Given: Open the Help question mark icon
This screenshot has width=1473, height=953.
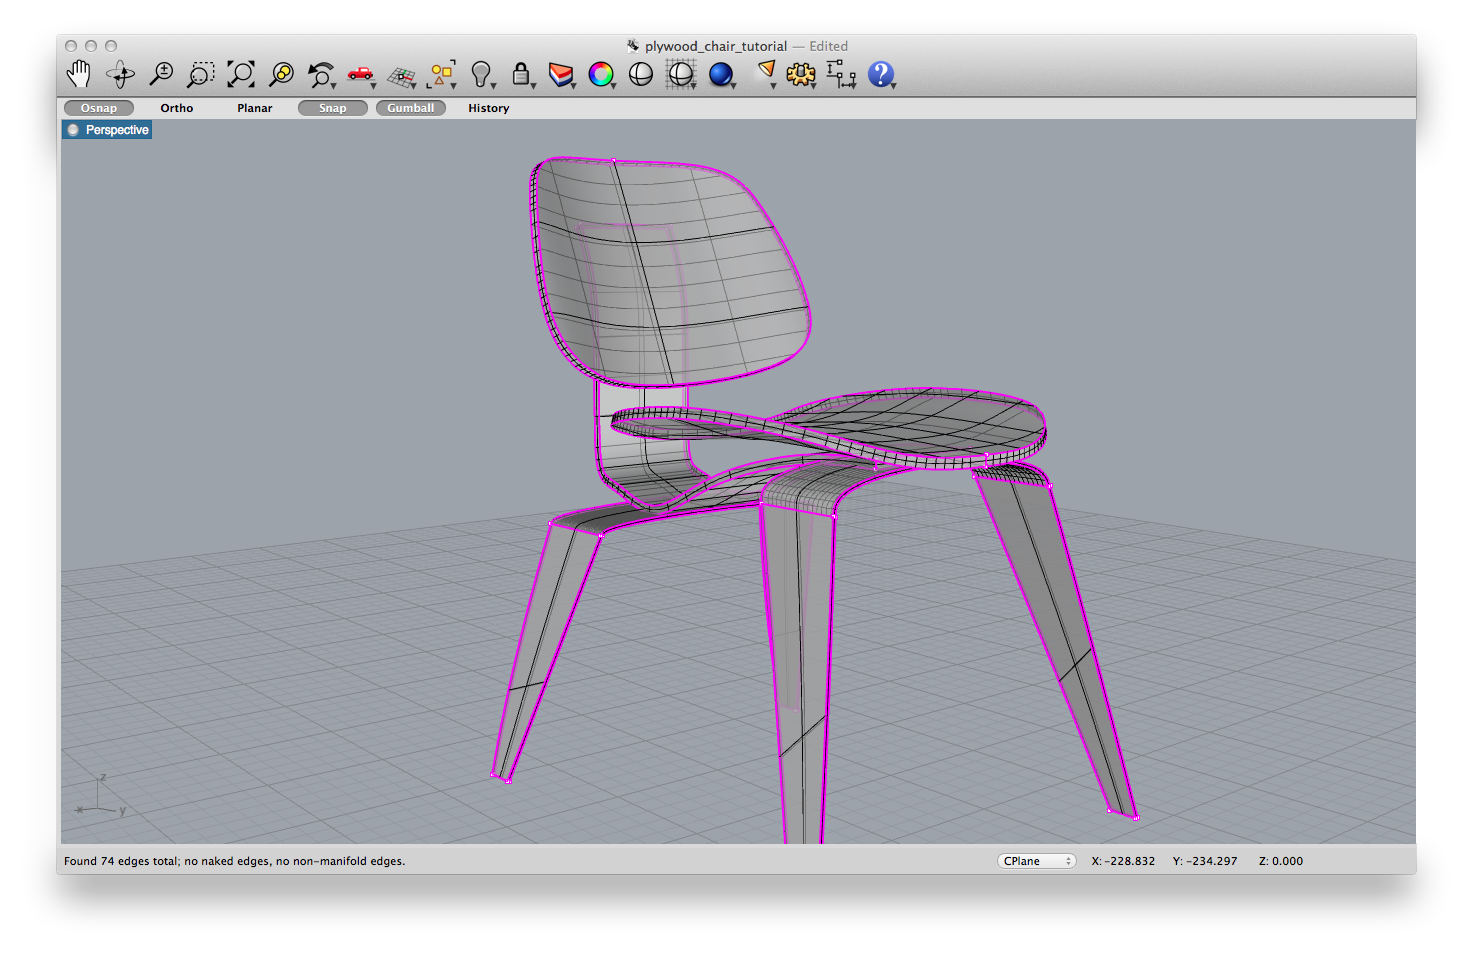Looking at the screenshot, I should pos(880,74).
